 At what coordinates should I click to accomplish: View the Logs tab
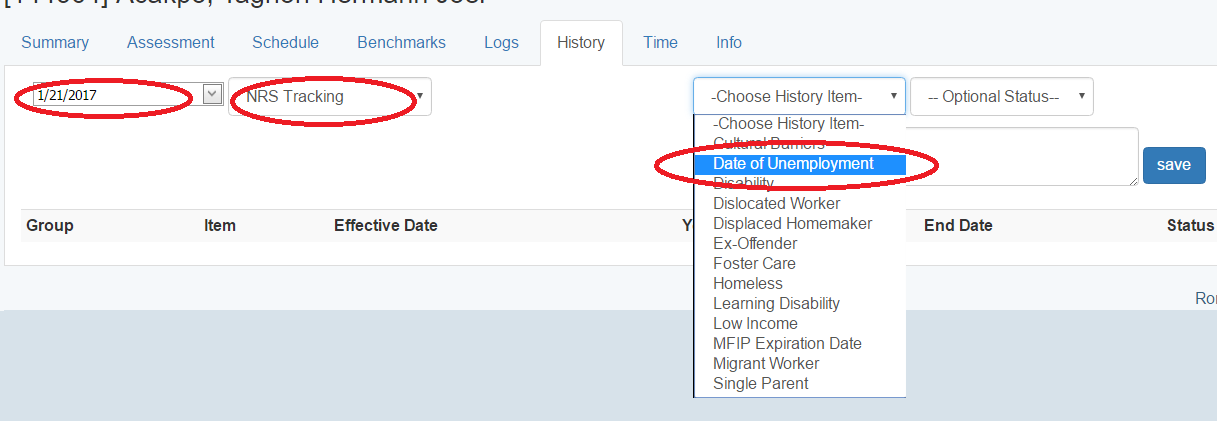click(501, 42)
